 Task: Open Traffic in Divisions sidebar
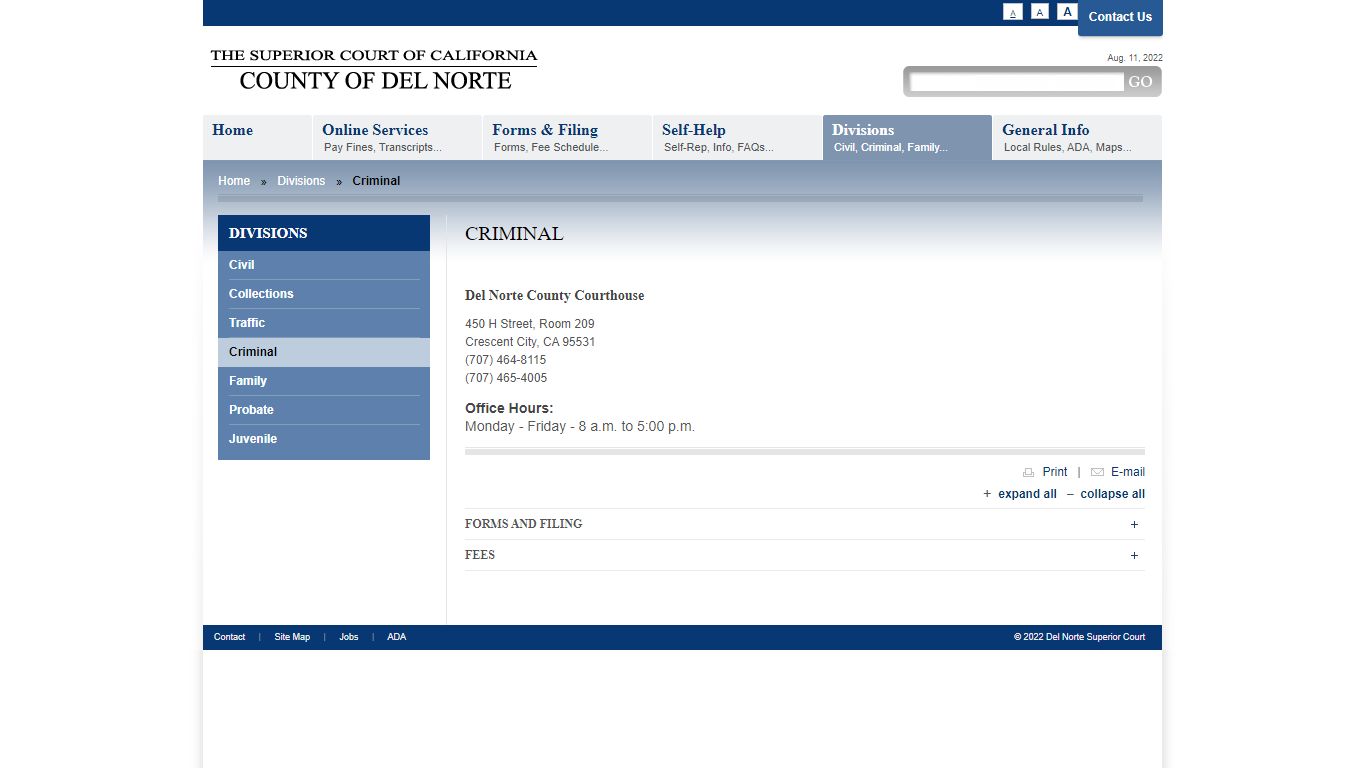(x=324, y=323)
